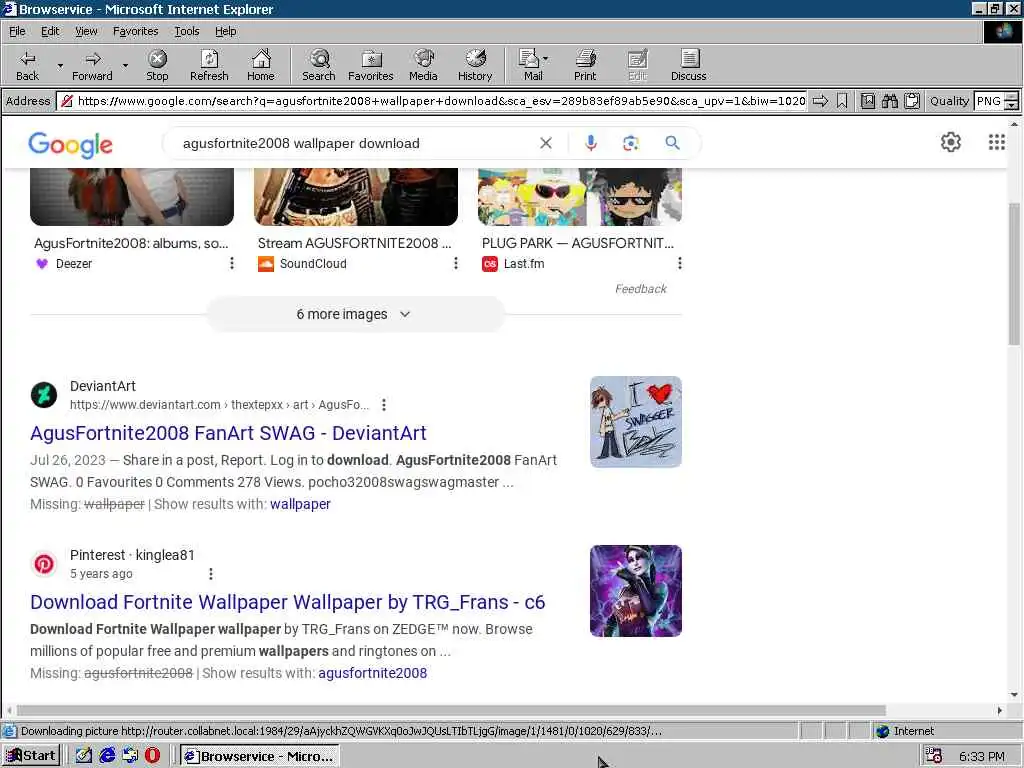Open the Help menu
1024x768 pixels.
(225, 31)
